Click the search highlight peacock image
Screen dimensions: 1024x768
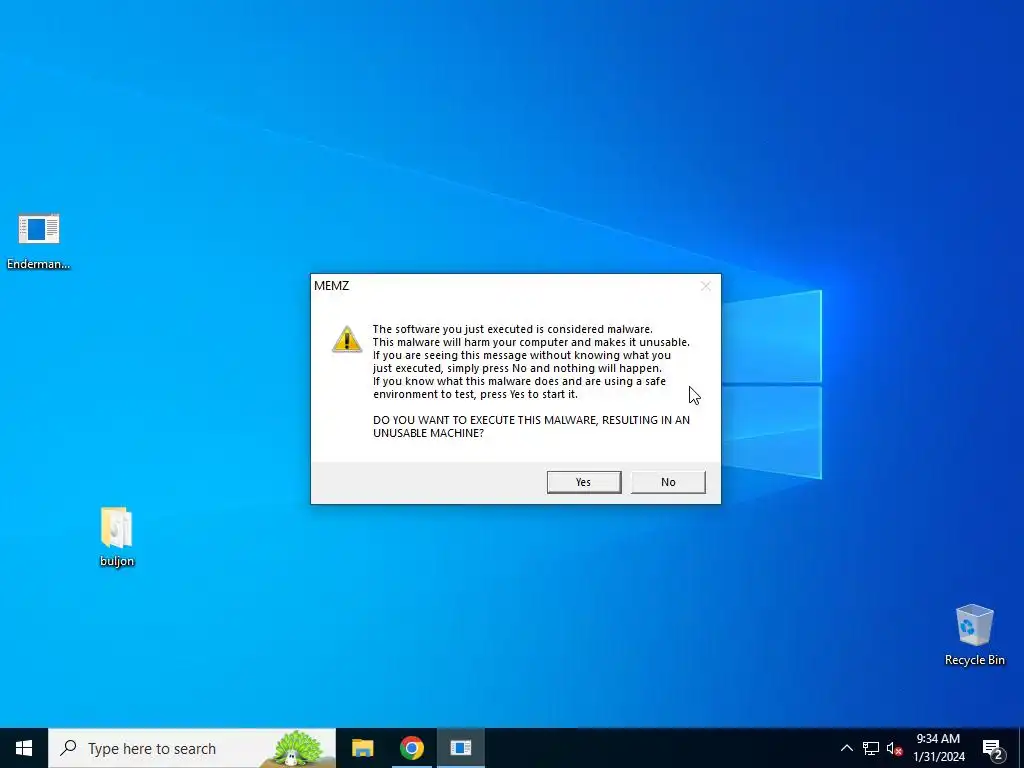[297, 748]
